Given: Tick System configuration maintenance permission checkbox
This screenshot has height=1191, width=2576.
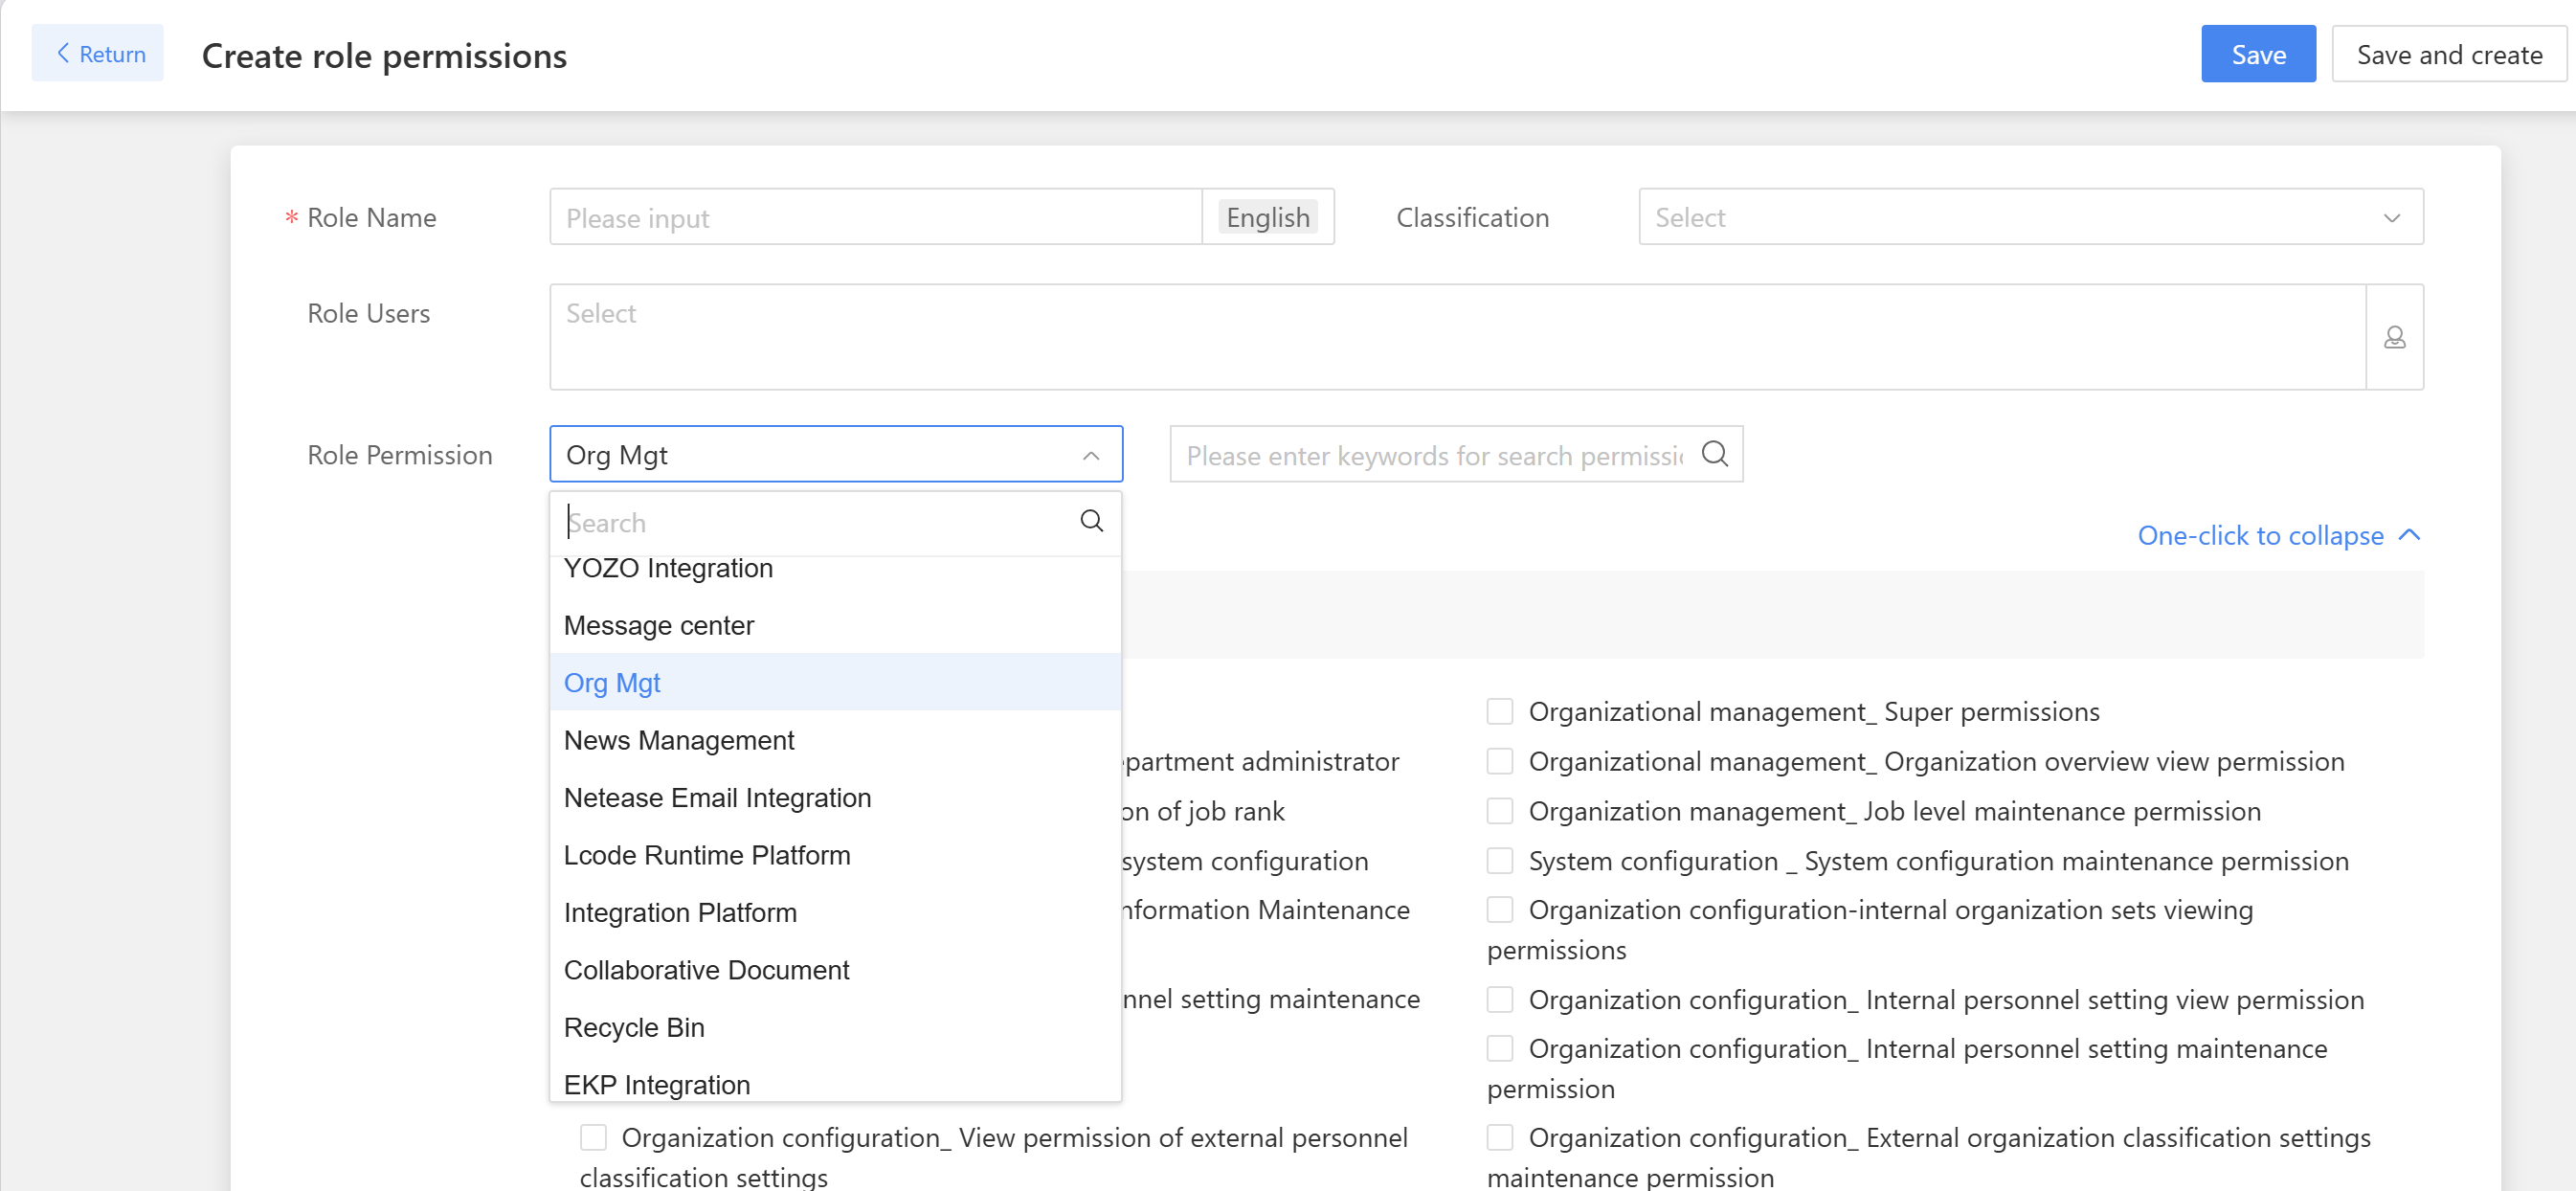Looking at the screenshot, I should pos(1499,861).
